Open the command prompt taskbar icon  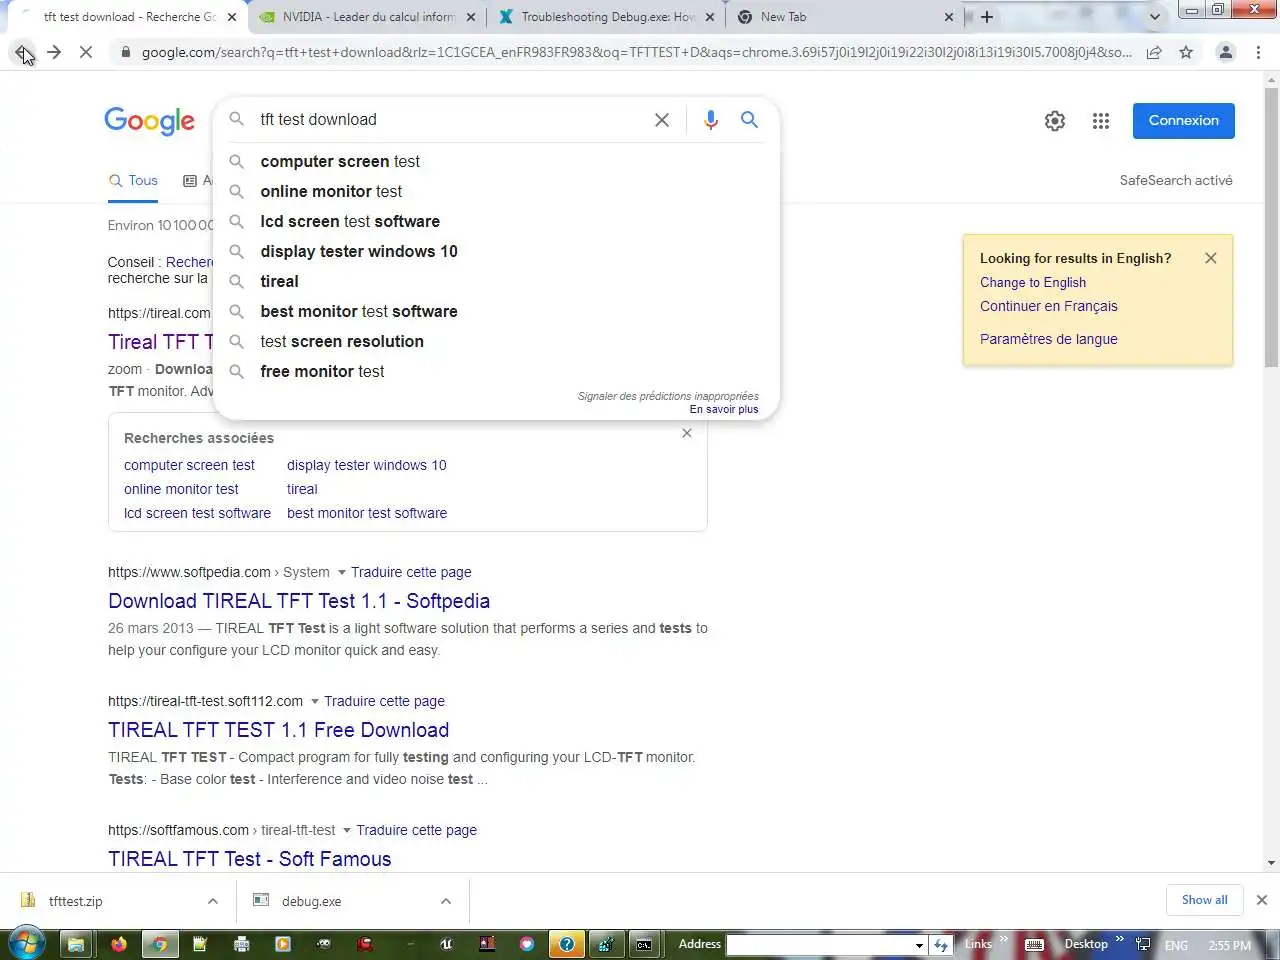[644, 943]
